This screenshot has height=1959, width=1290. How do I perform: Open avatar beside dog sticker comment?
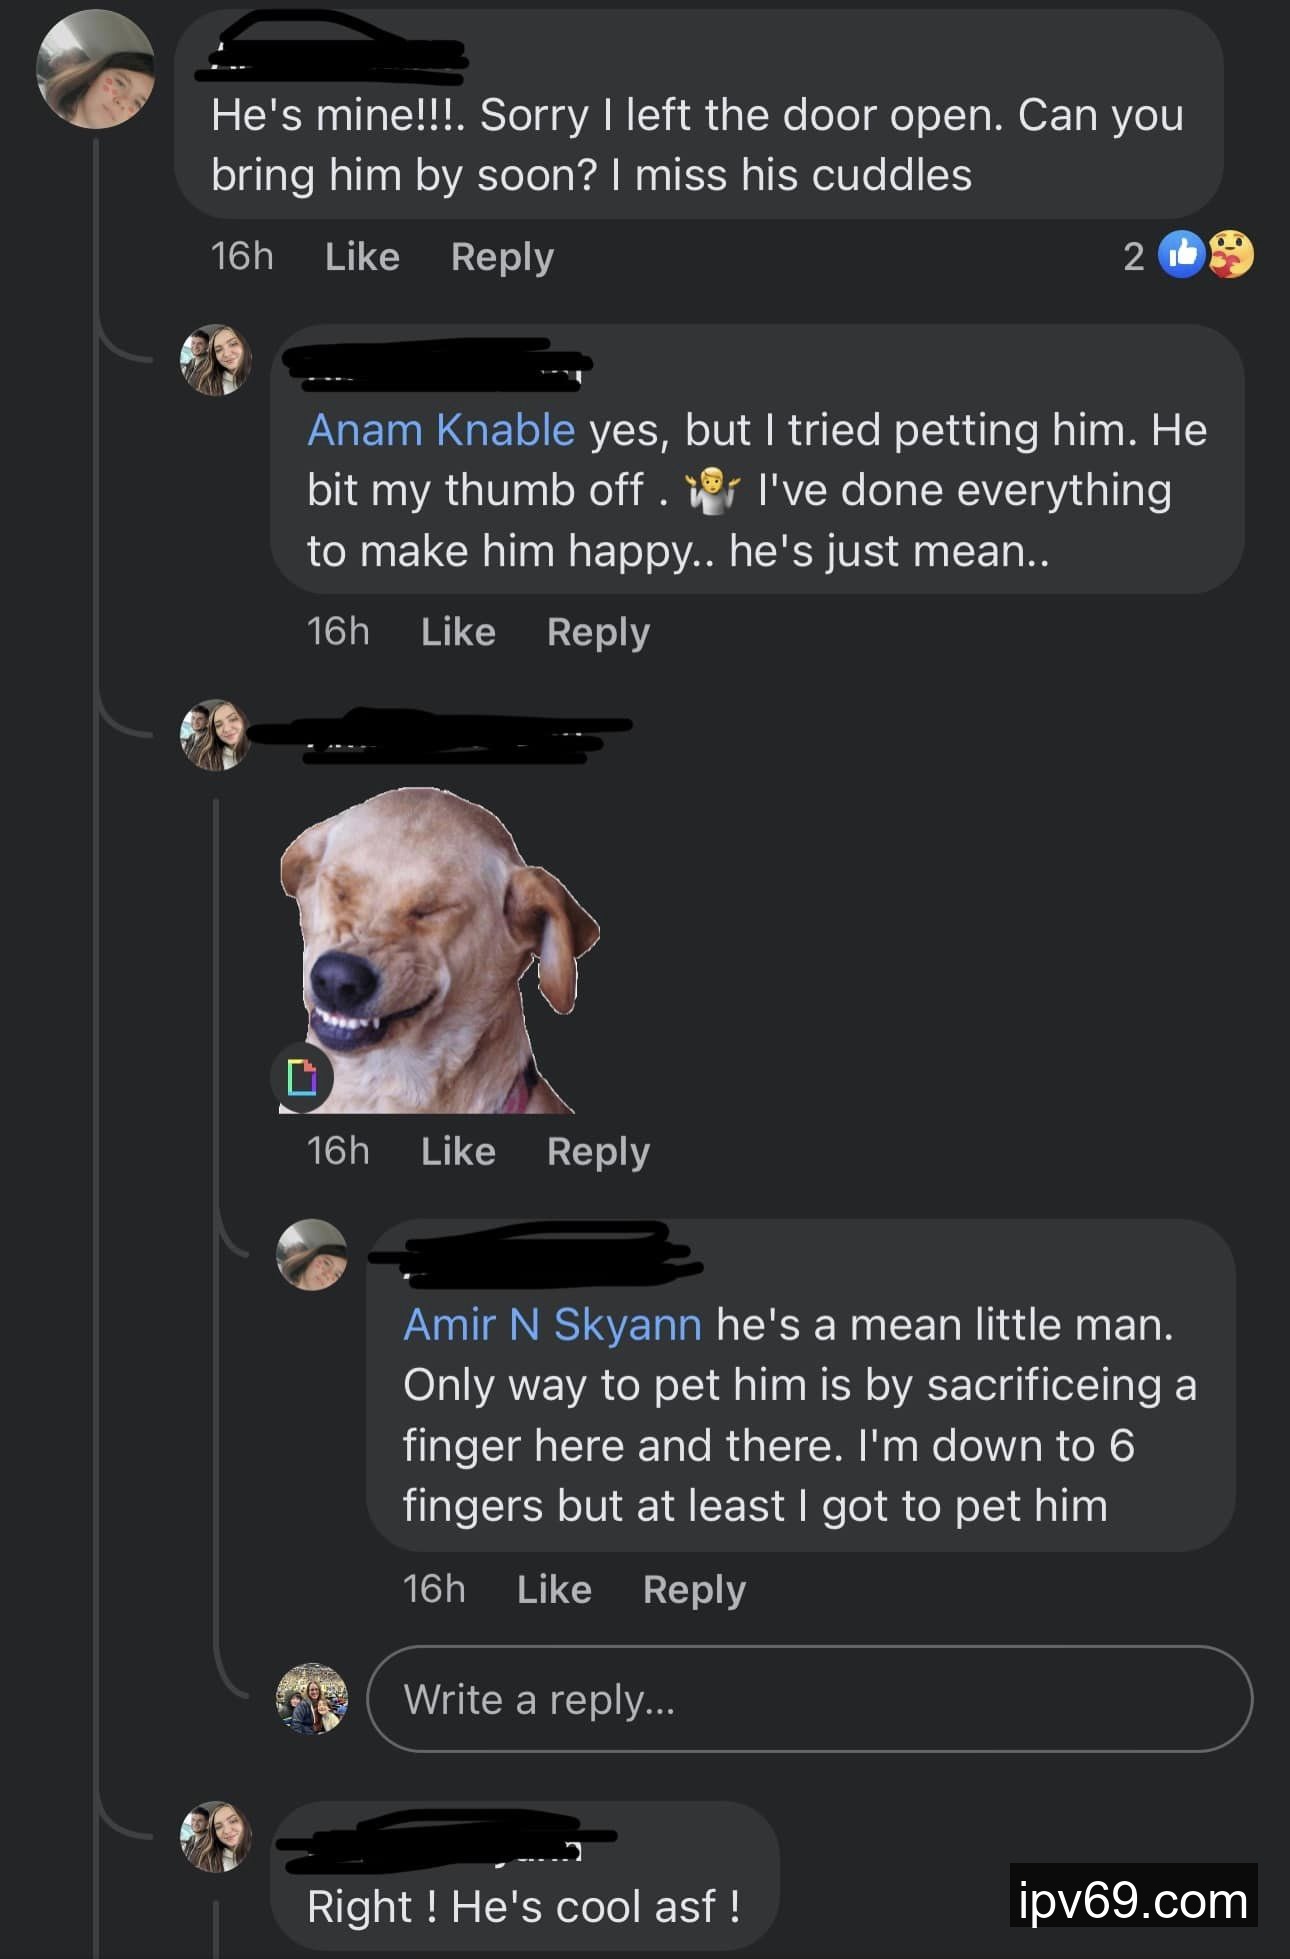click(215, 735)
